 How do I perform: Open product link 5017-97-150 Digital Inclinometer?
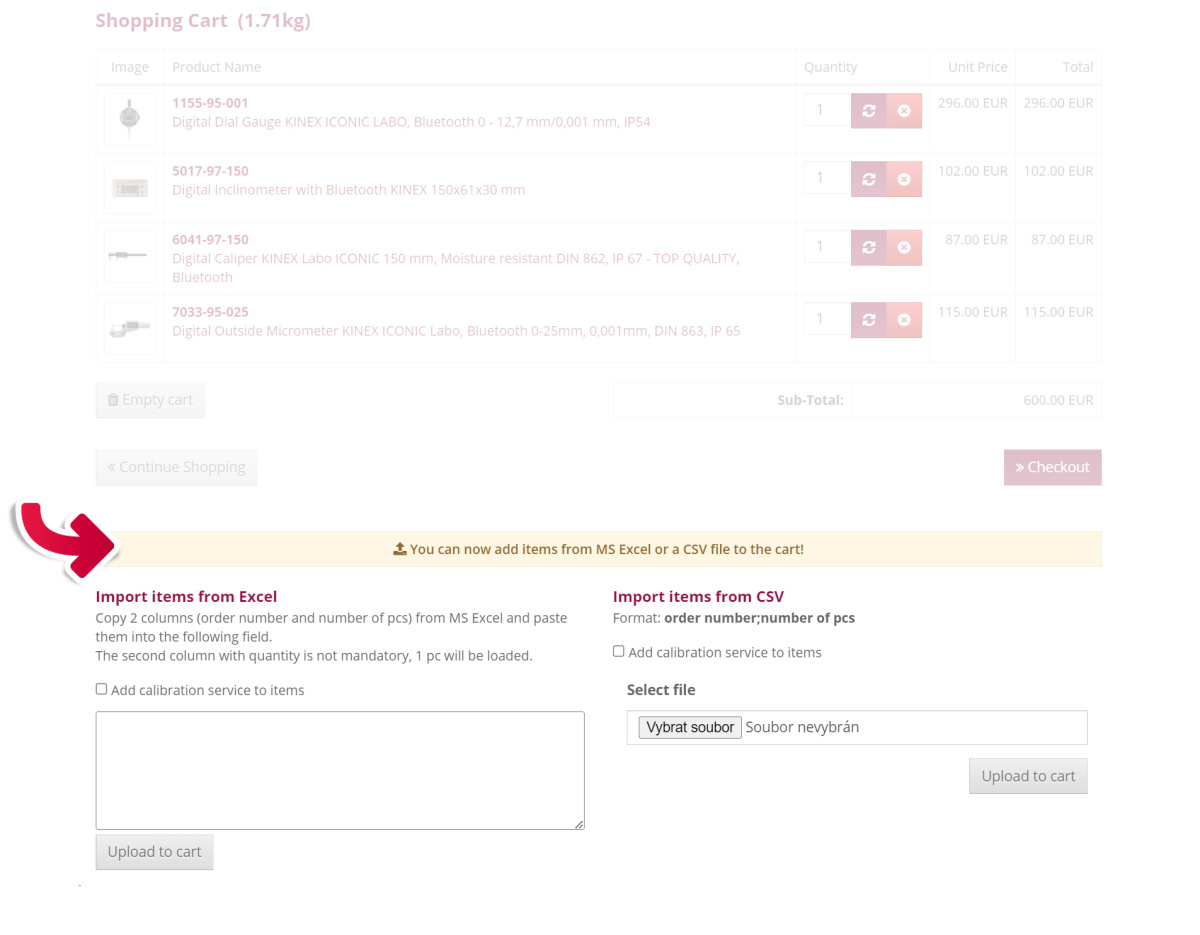pyautogui.click(x=210, y=171)
